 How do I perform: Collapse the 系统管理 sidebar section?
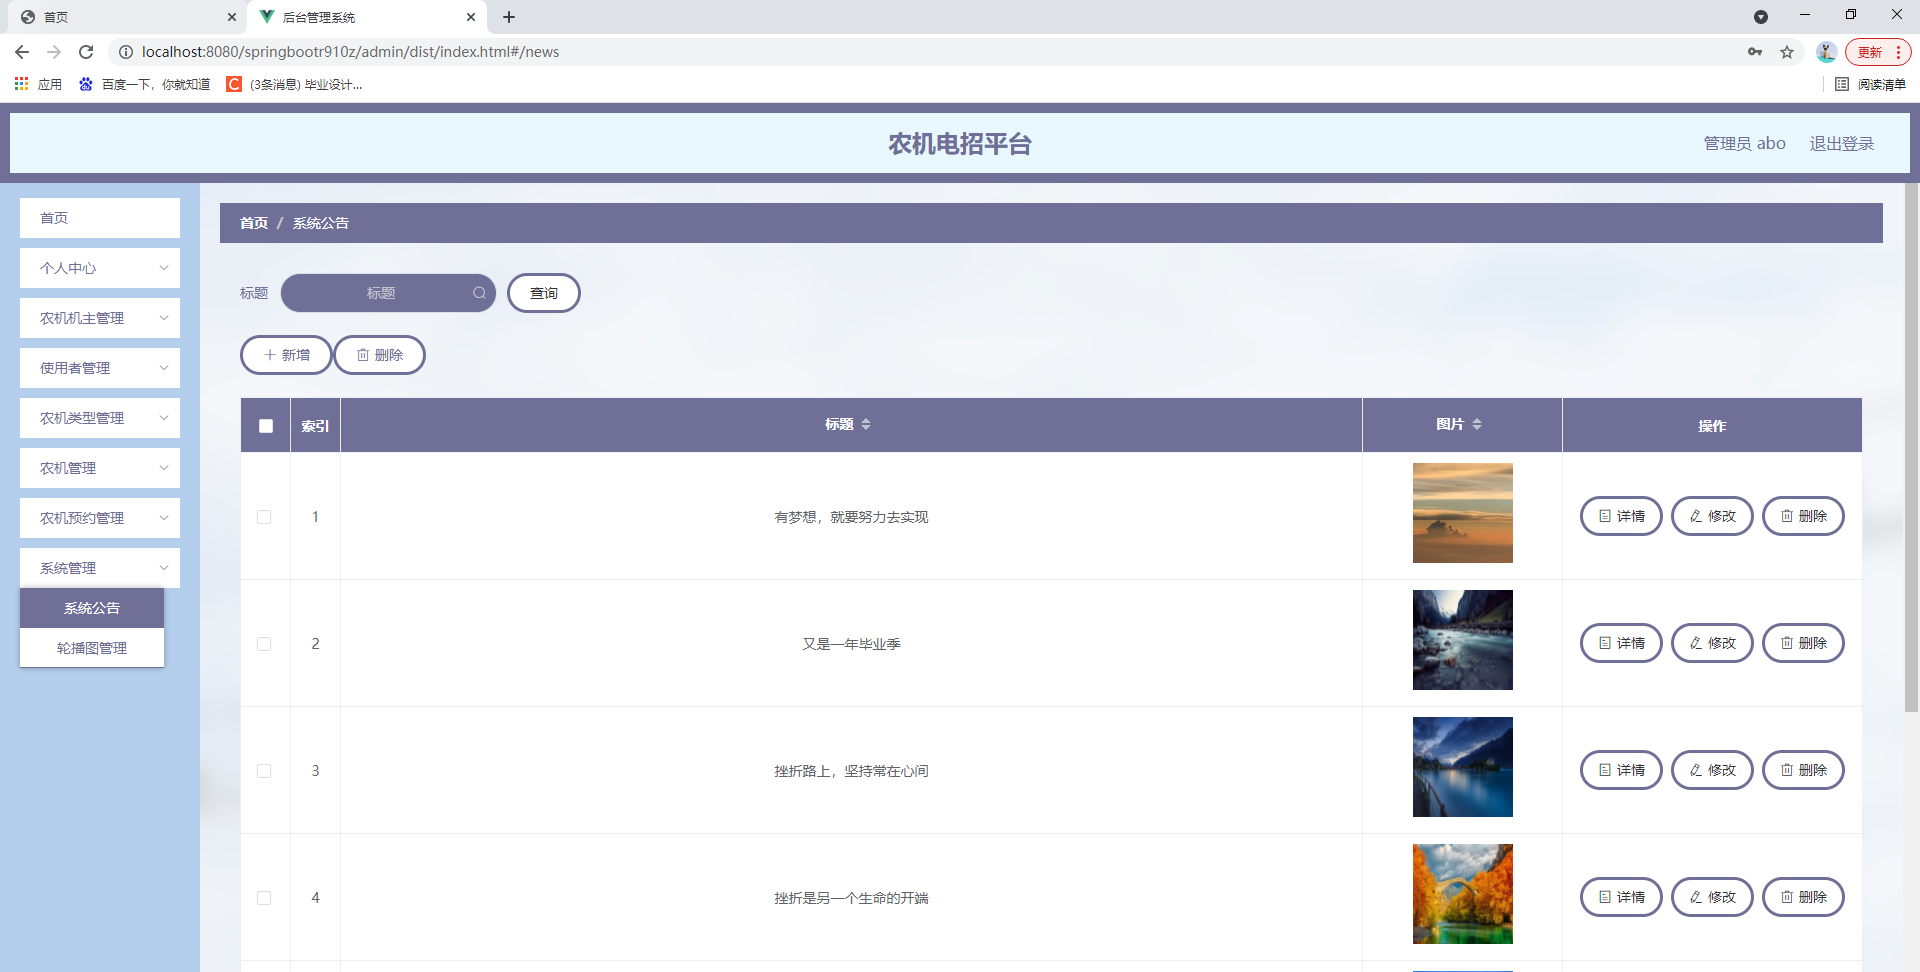coord(99,567)
